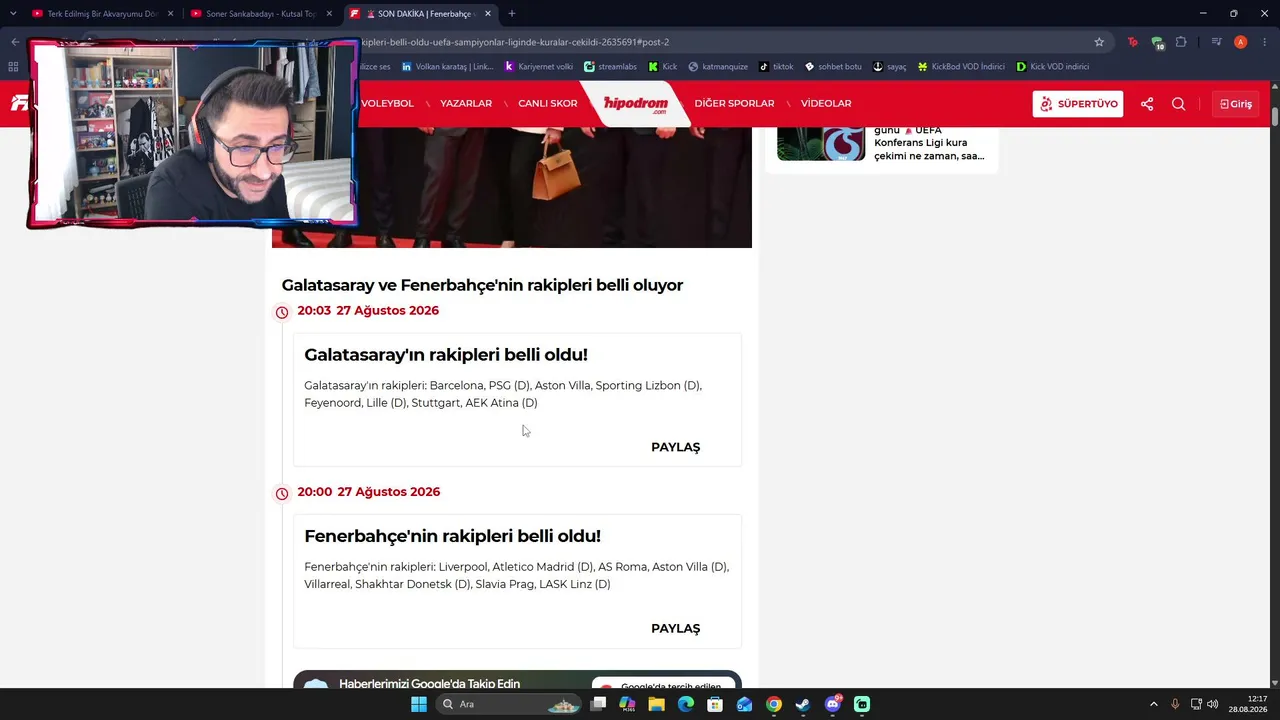This screenshot has width=1280, height=720.
Task: Open the UEFA Konferans Ligi kura çekimi article
Action: coord(930,143)
